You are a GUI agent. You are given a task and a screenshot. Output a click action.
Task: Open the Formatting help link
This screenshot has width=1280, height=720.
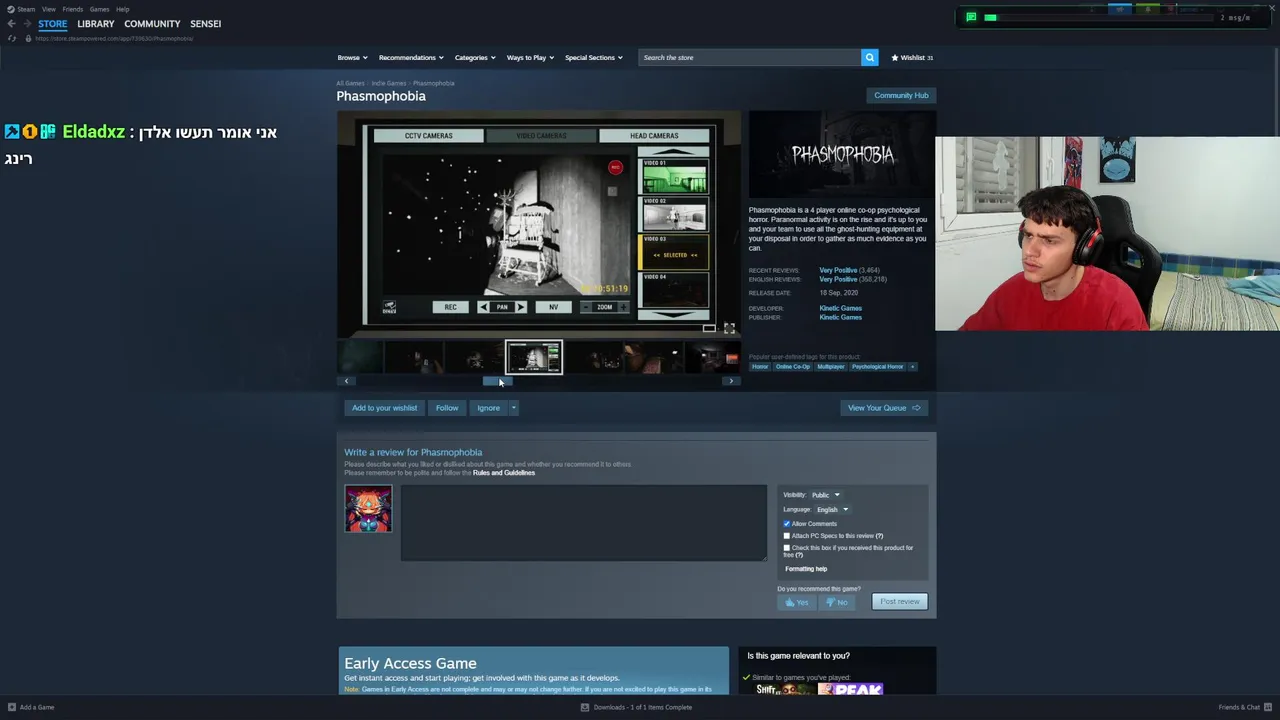tap(806, 569)
